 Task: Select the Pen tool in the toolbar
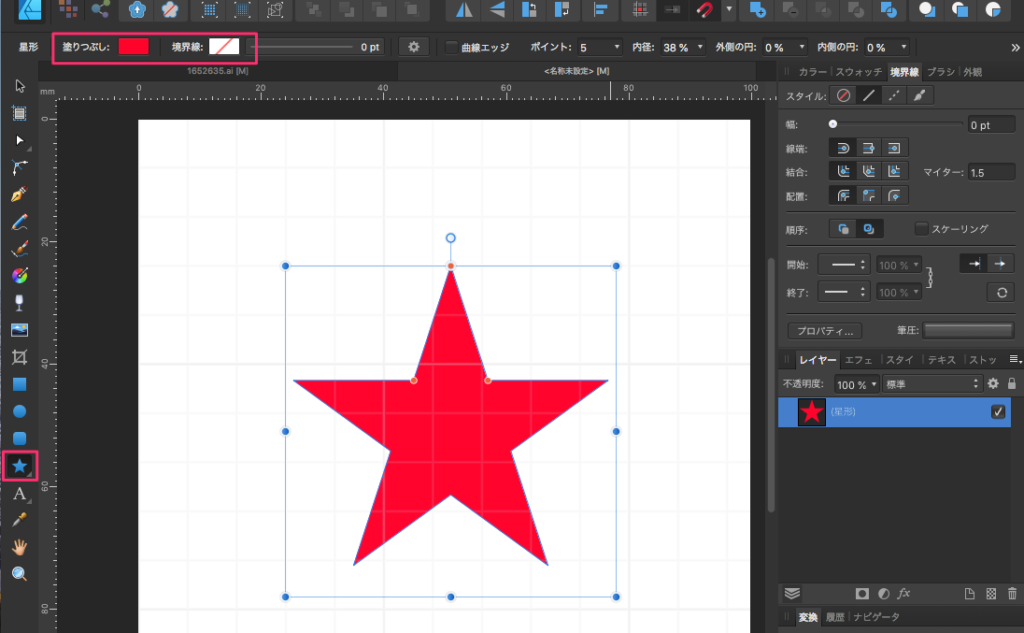[19, 193]
